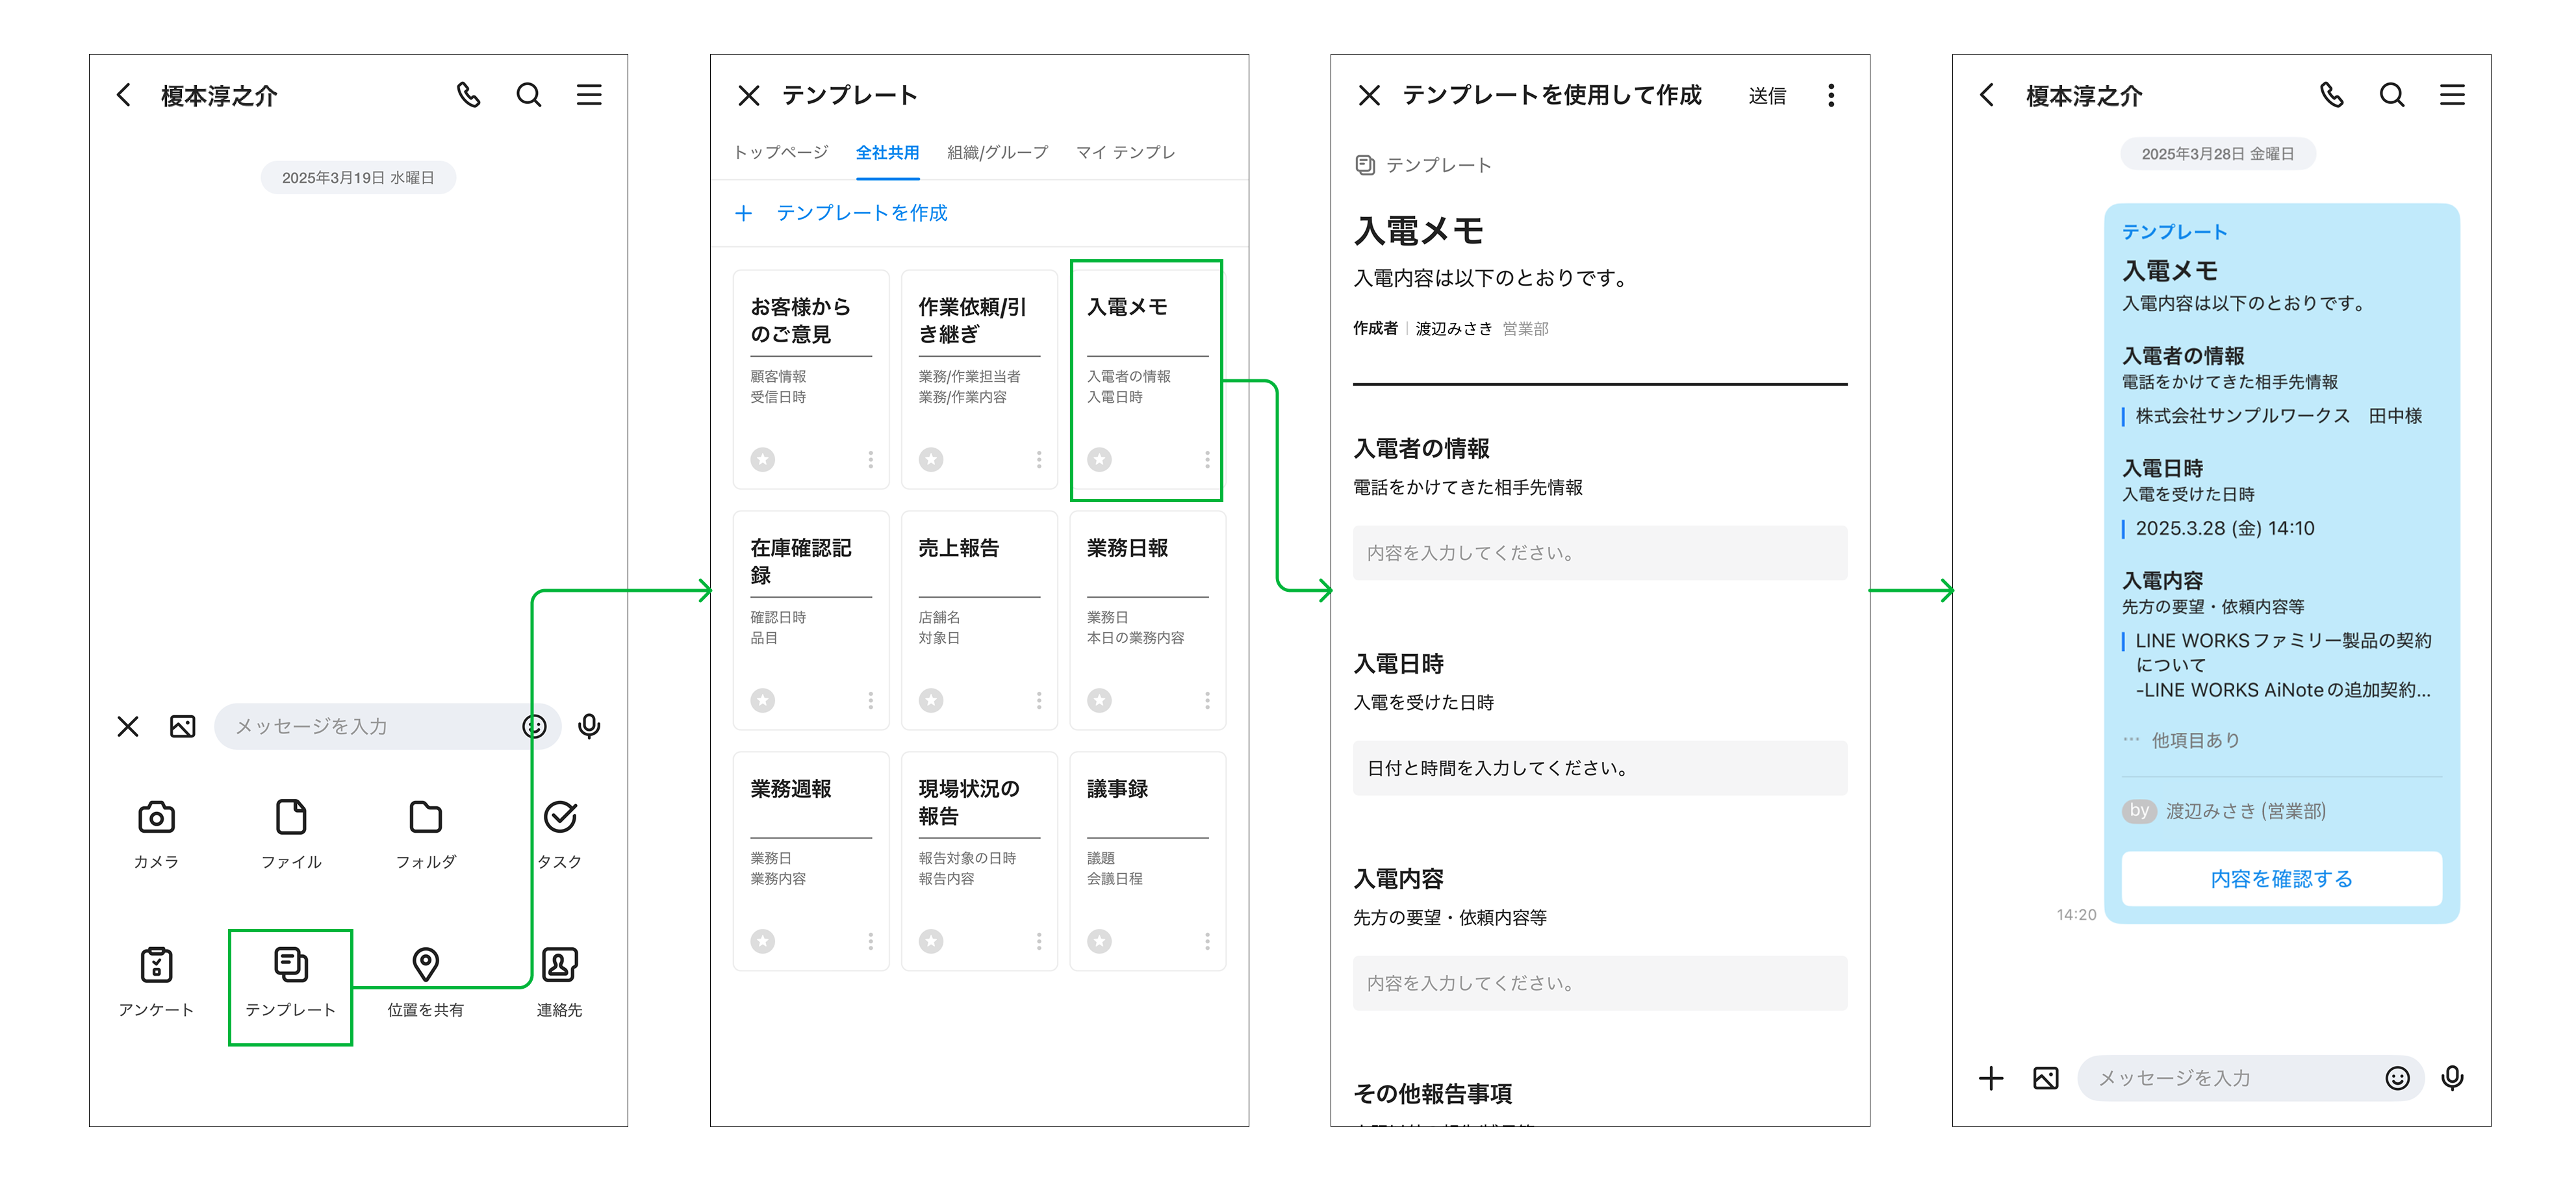Toggle favorite star on 入電メモ template
Viewport: 2576px width, 1181px height.
pos(1099,459)
